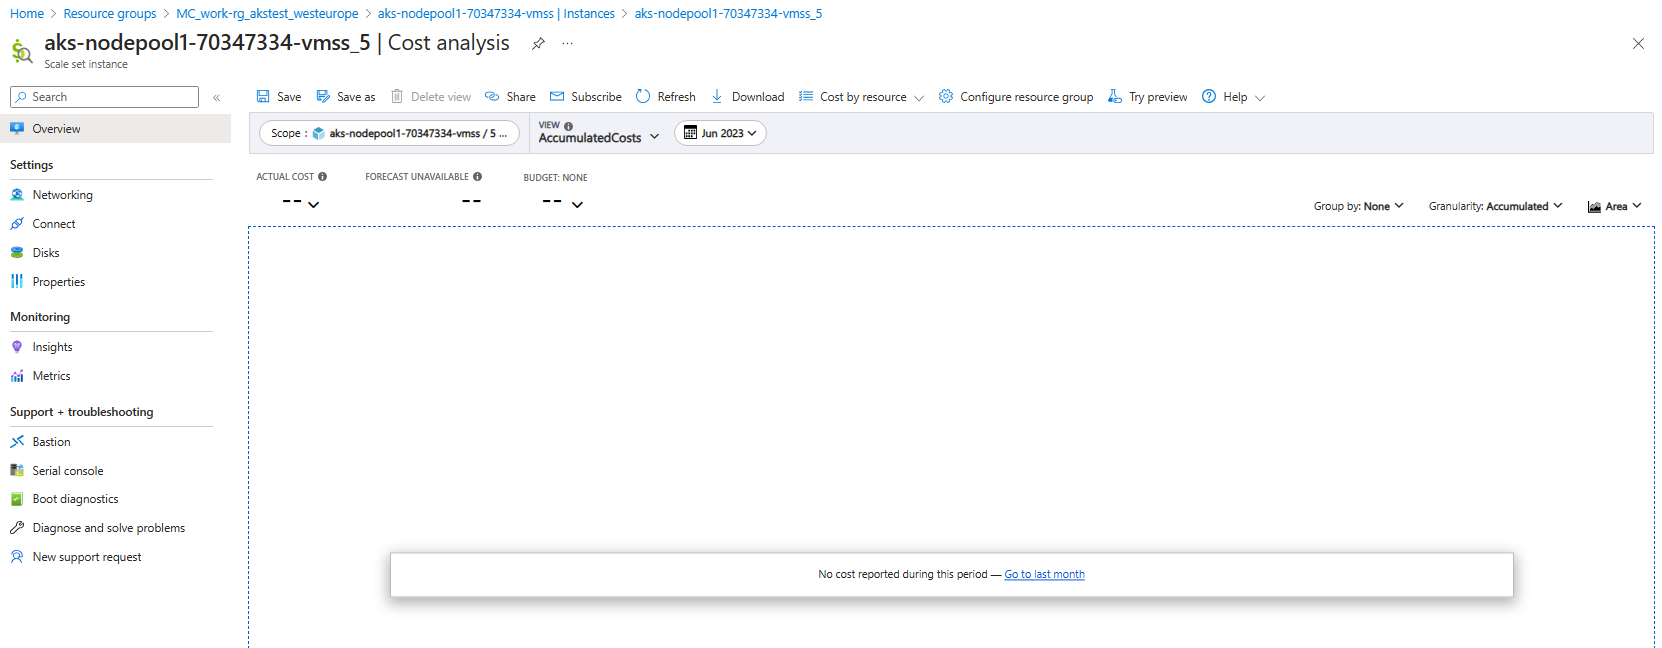Follow the Go to last month link

(1044, 574)
